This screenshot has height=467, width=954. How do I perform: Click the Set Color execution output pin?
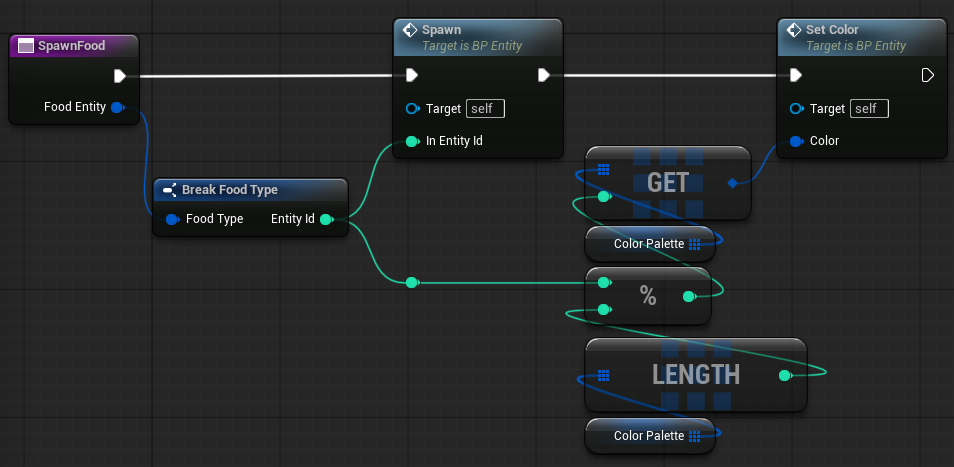(927, 75)
